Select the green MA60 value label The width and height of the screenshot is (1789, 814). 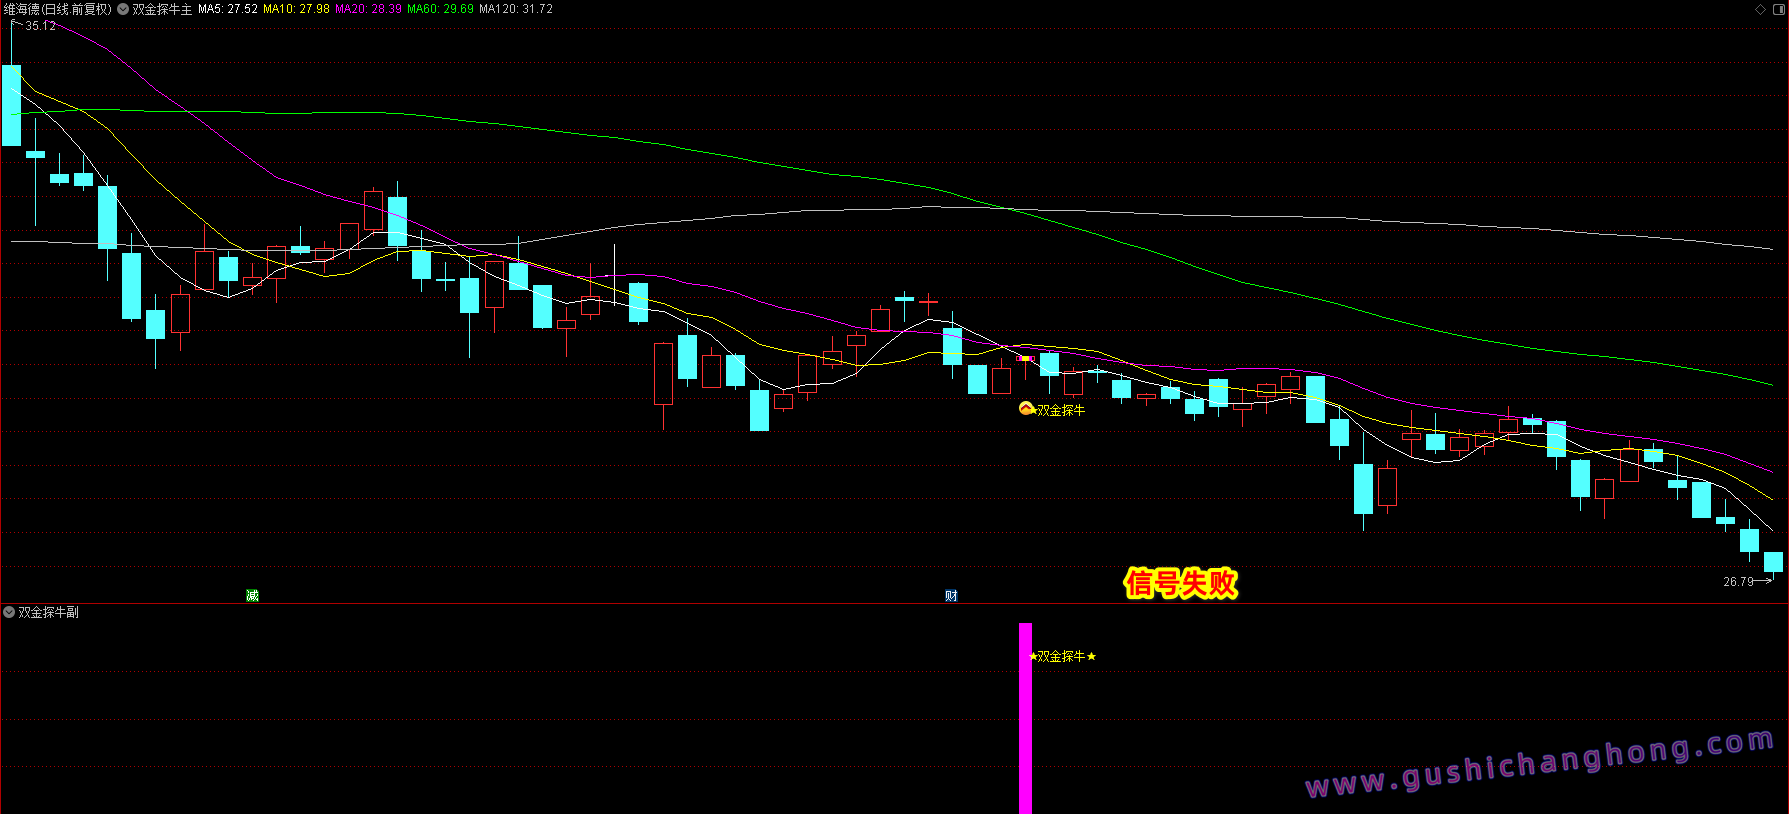point(440,9)
